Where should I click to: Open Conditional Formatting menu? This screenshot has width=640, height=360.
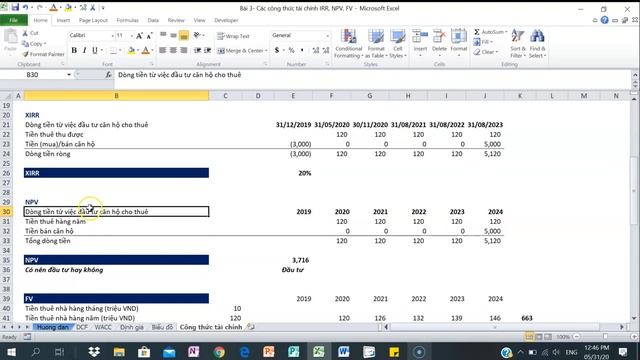click(349, 44)
